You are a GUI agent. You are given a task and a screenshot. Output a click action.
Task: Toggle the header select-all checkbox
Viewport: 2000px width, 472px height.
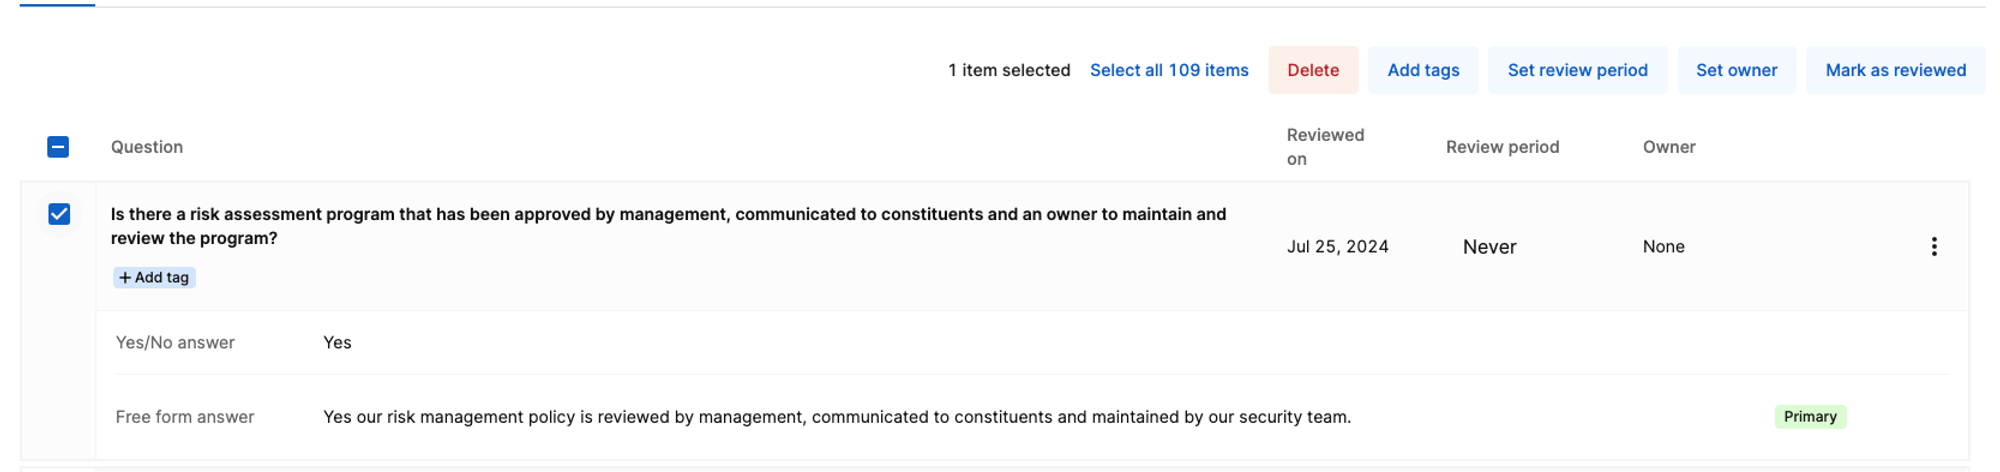pos(58,147)
